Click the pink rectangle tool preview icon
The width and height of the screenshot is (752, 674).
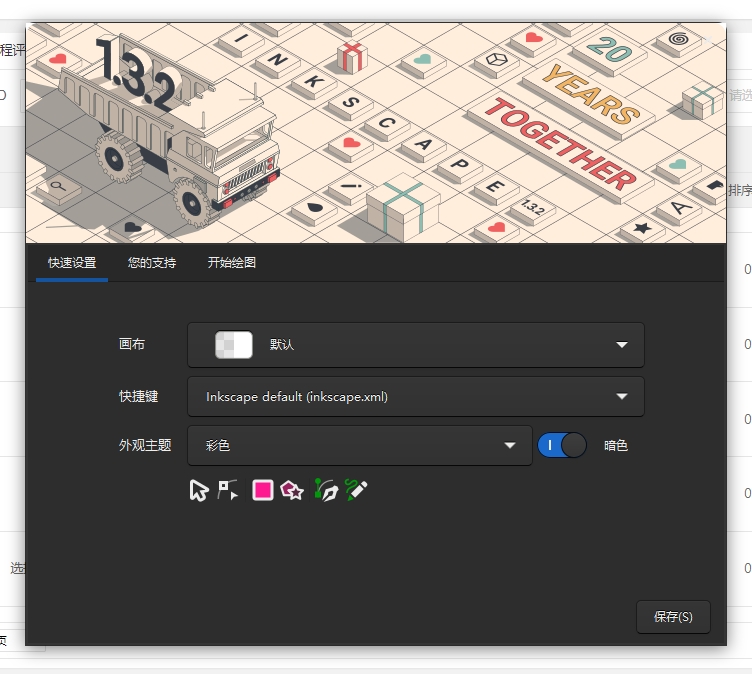(x=263, y=490)
